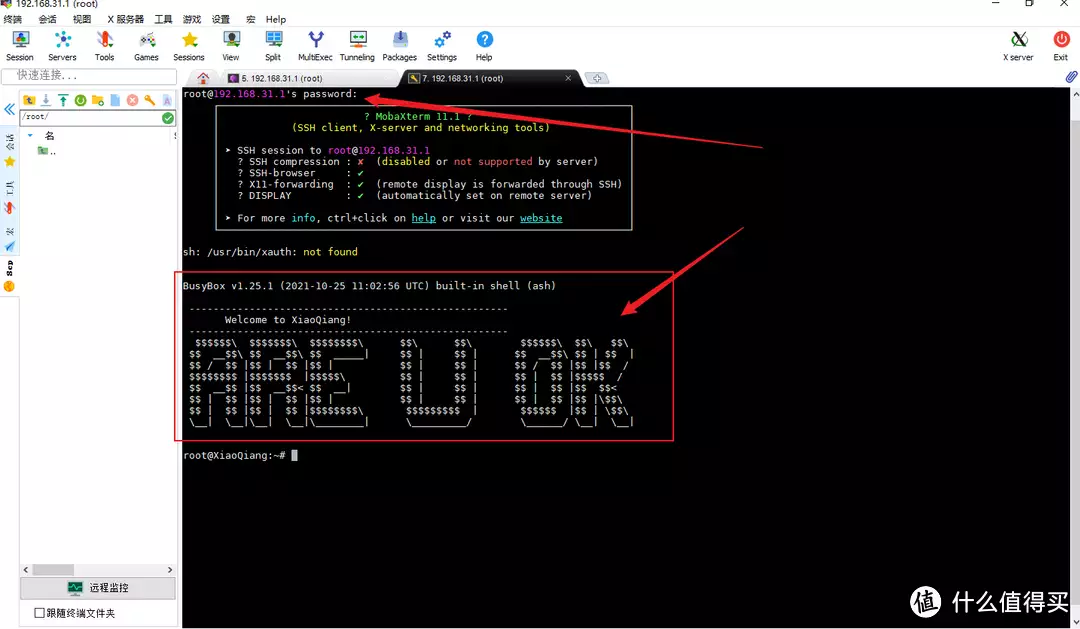The image size is (1080, 629).
Task: Click the root@XiaoQiang prompt line
Action: coord(240,455)
